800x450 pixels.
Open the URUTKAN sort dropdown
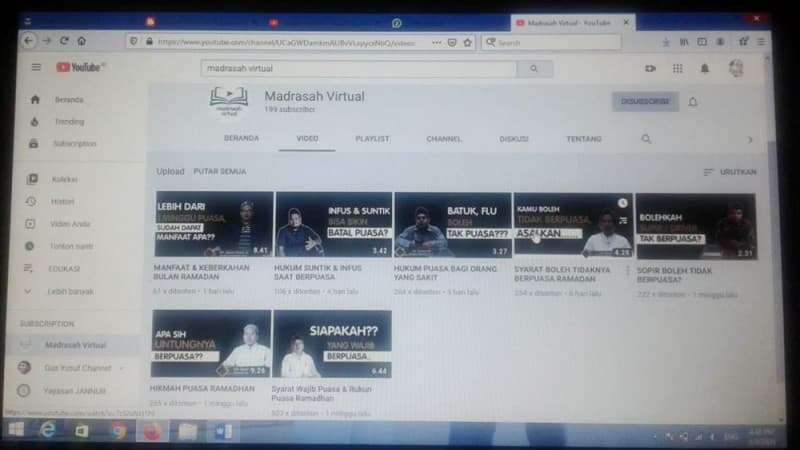[730, 172]
